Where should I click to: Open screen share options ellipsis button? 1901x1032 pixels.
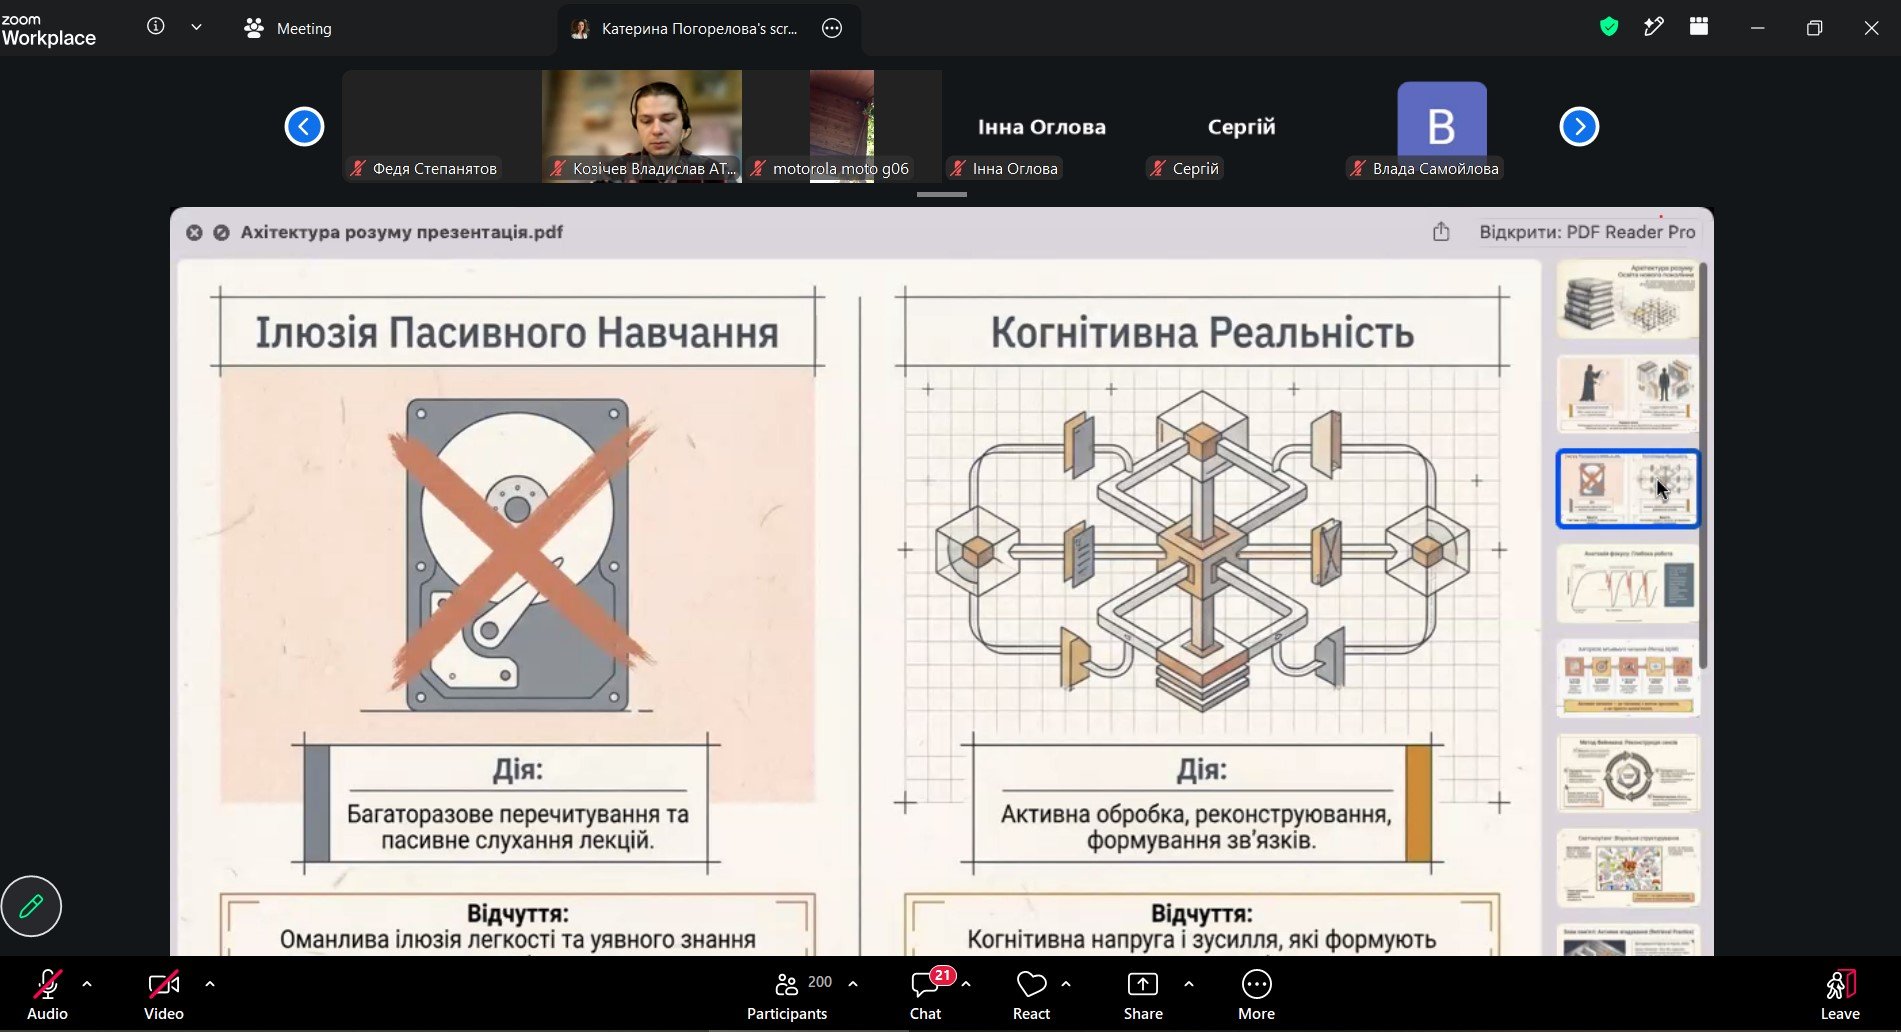[832, 28]
